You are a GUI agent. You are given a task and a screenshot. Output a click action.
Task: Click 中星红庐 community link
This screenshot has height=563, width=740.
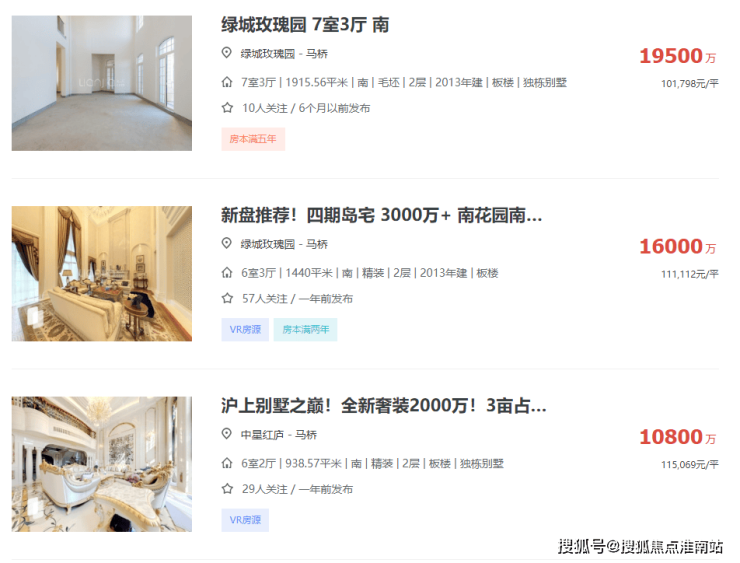(262, 435)
